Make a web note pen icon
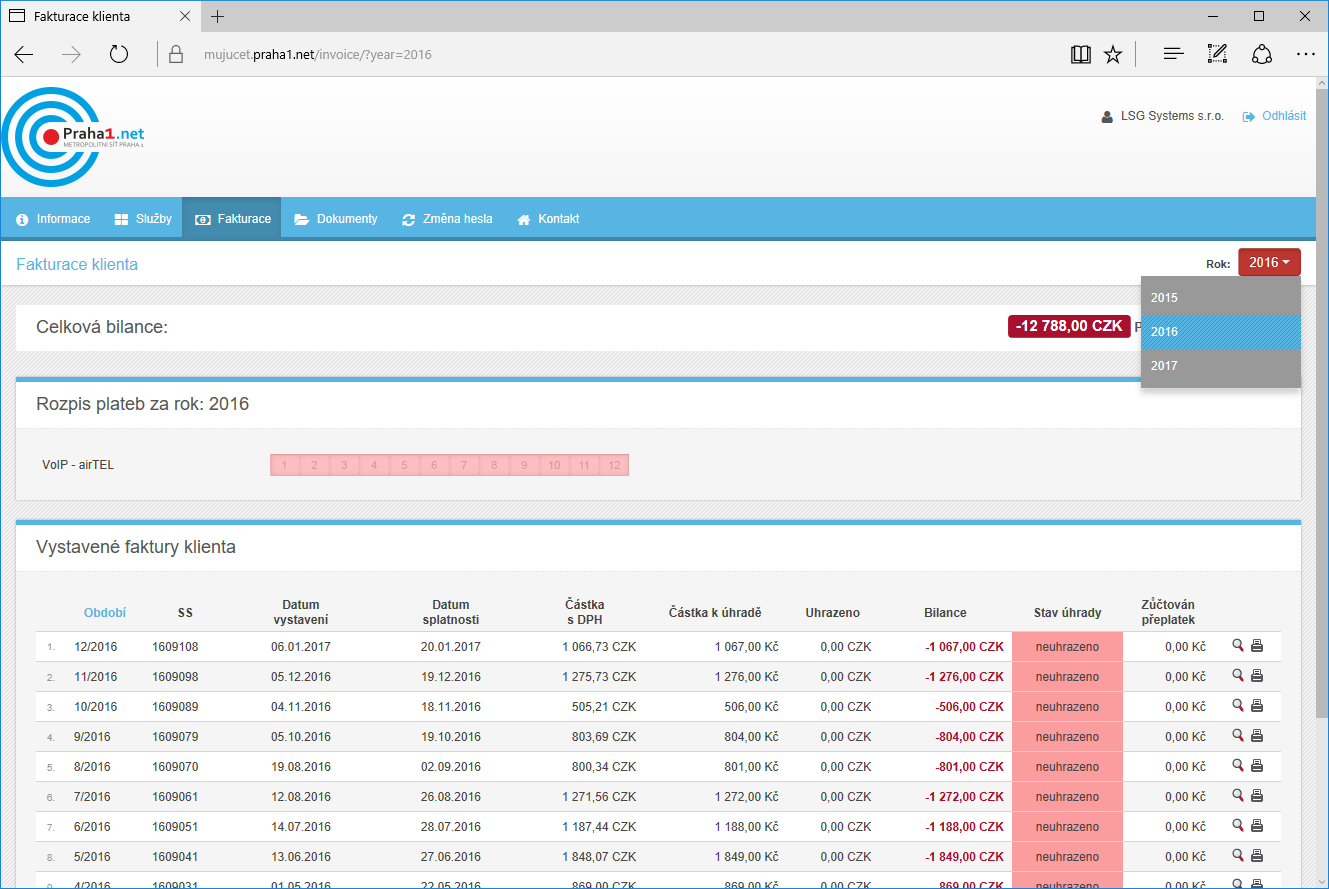The height and width of the screenshot is (889, 1329). click(1217, 55)
